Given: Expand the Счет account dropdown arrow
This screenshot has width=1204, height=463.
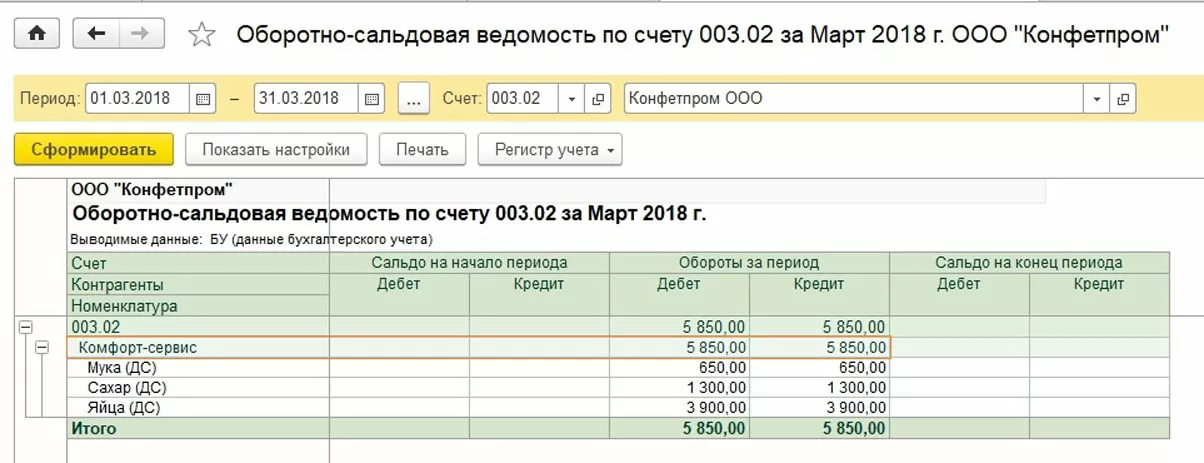Looking at the screenshot, I should point(573,99).
